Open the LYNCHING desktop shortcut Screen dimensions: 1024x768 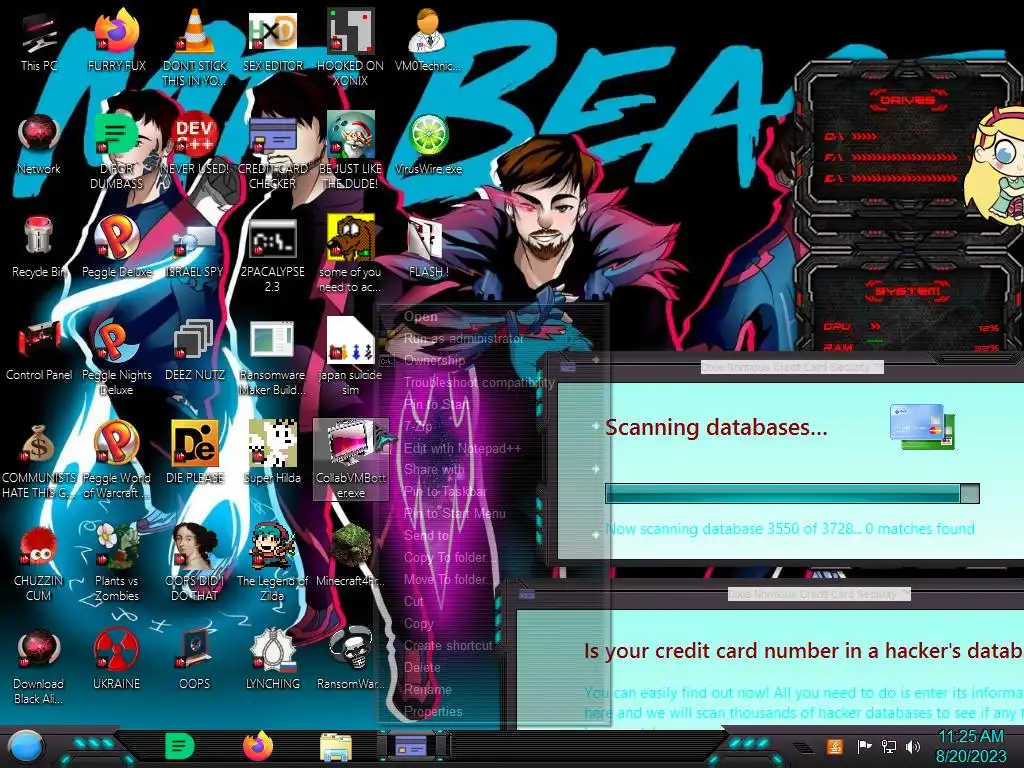272,660
